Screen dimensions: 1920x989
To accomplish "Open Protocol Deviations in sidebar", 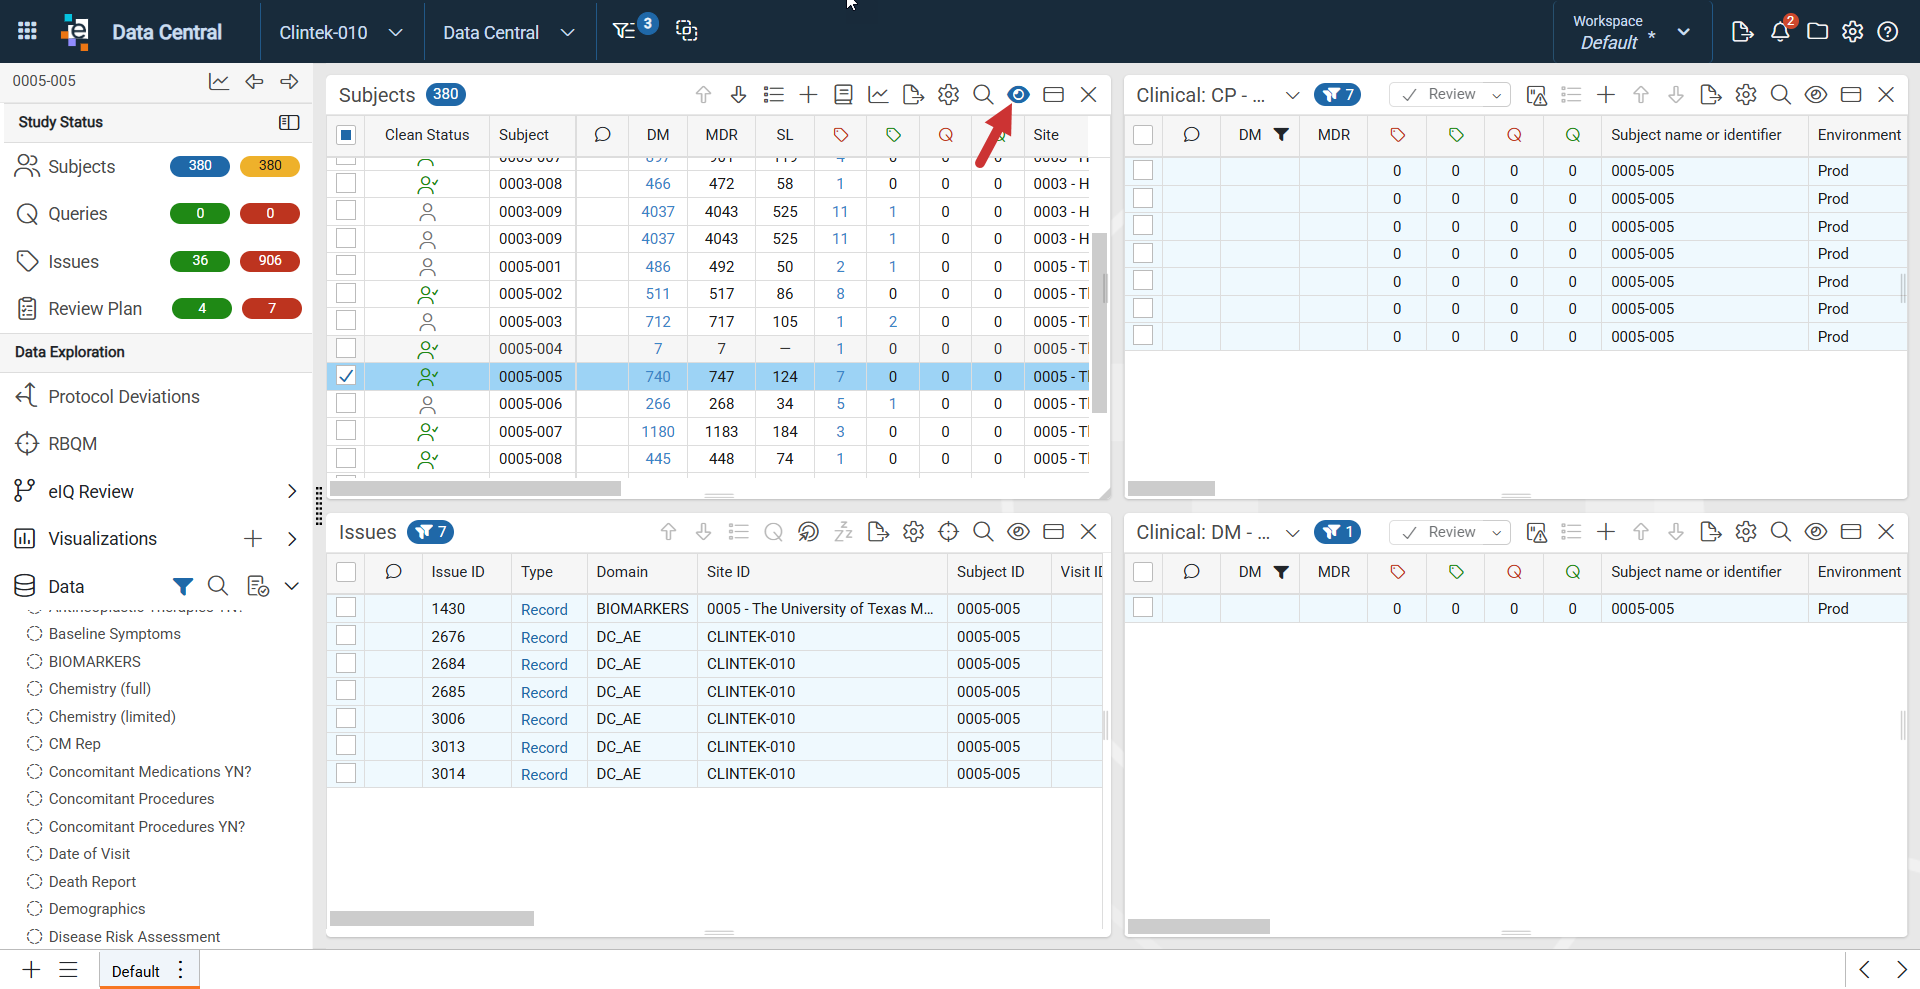I will pos(124,397).
